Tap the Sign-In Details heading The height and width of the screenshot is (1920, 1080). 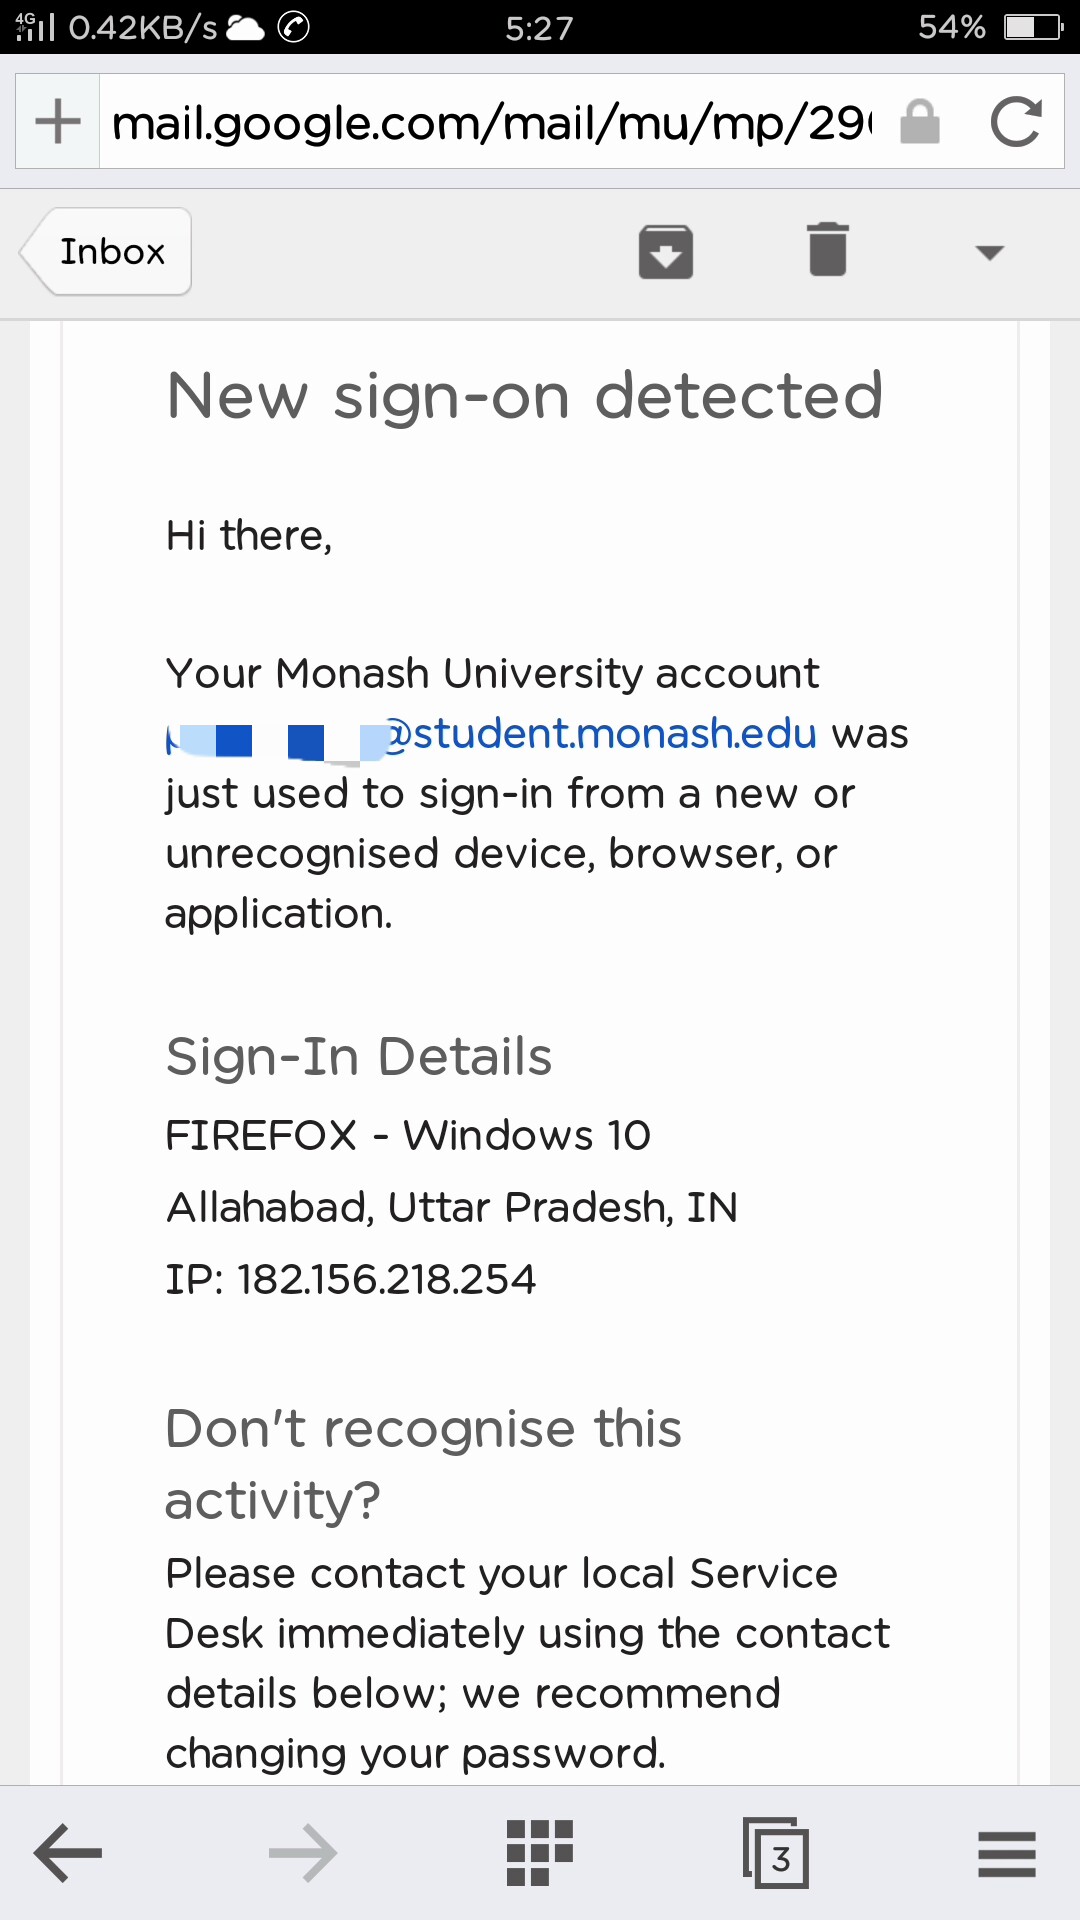coord(359,1057)
